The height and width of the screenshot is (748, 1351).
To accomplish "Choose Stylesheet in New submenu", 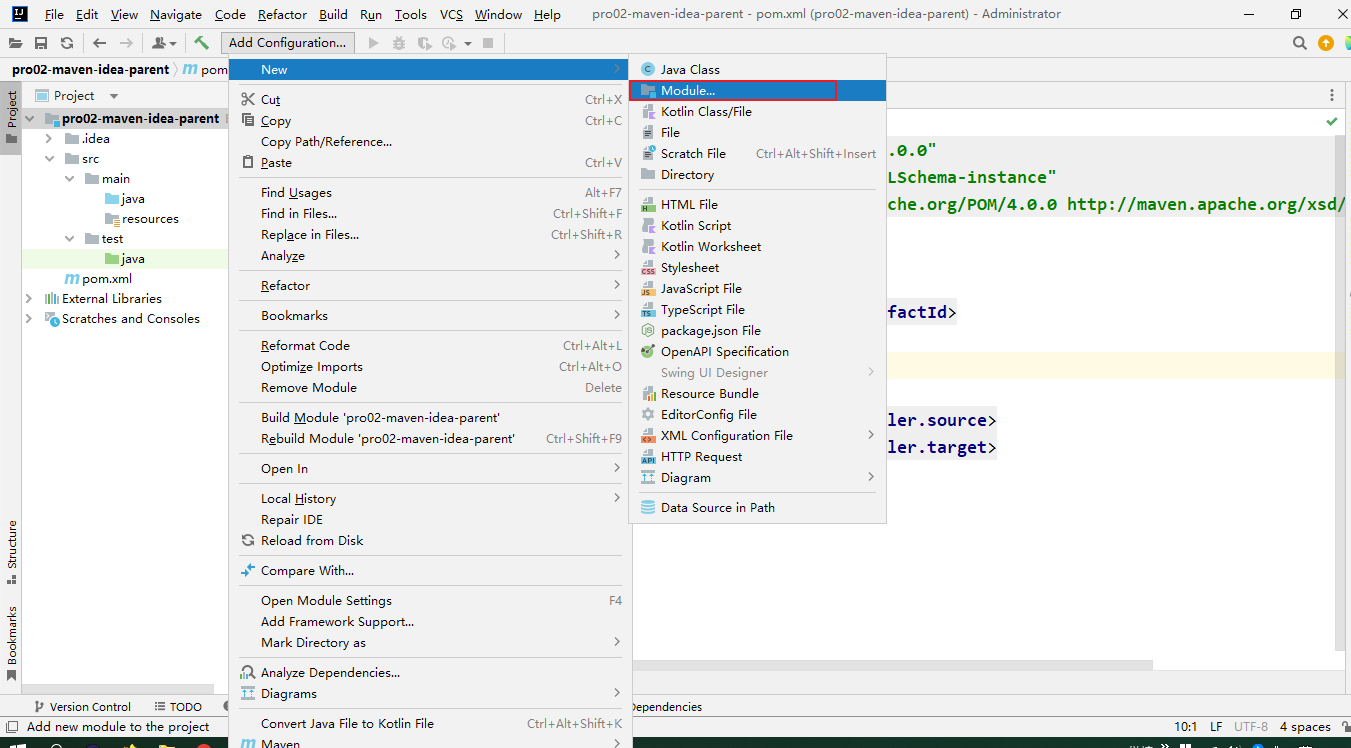I will tap(757, 267).
